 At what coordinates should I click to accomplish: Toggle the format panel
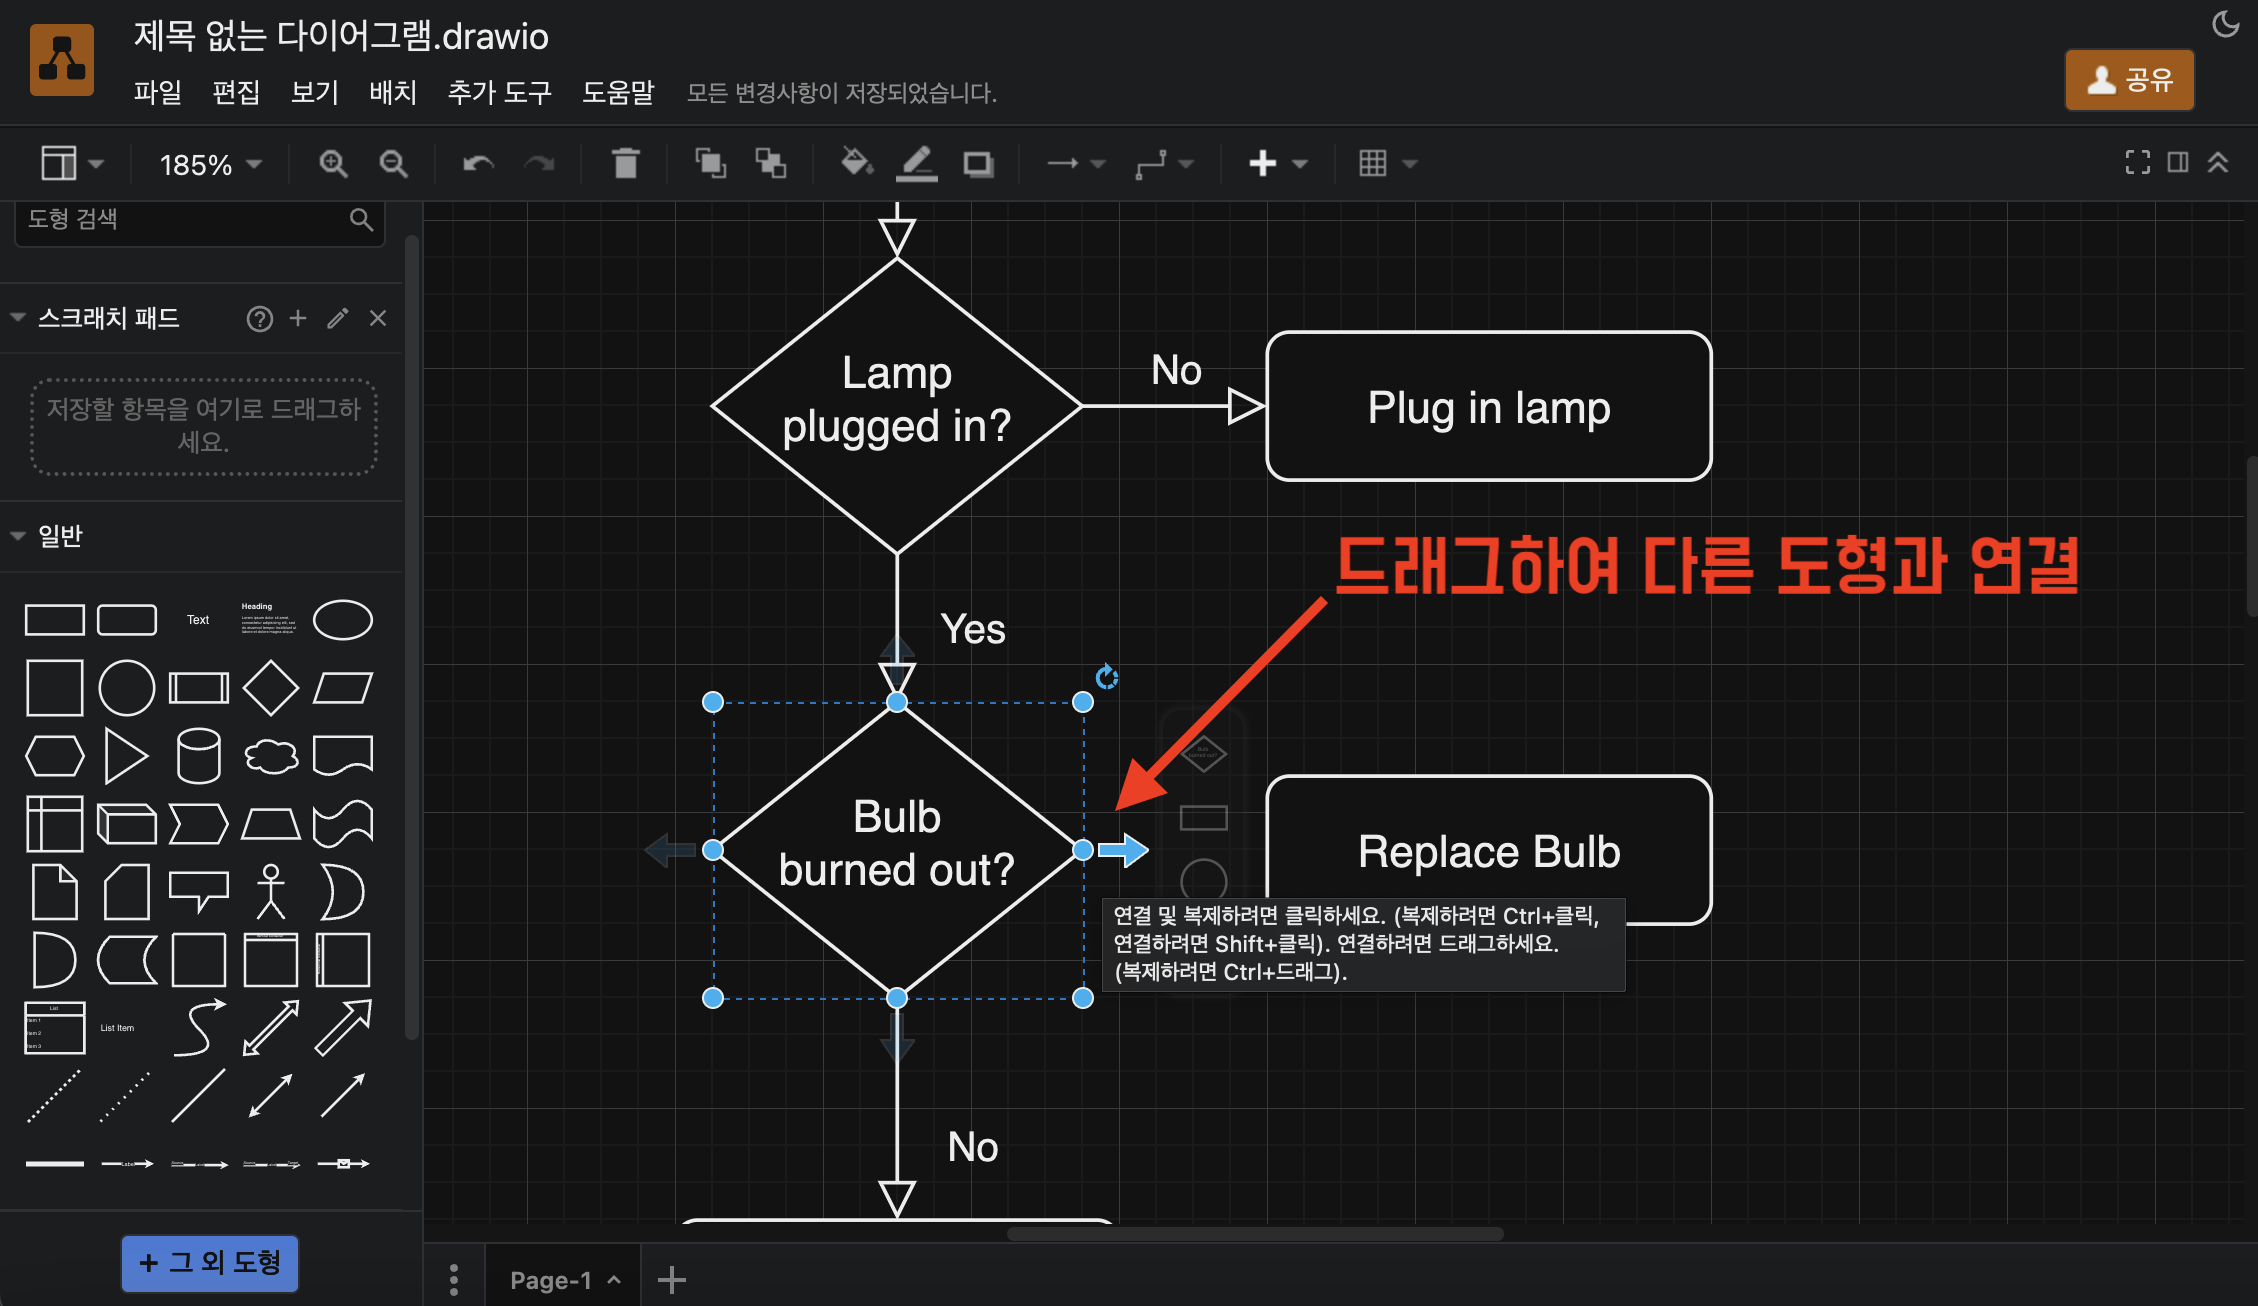(x=2178, y=163)
